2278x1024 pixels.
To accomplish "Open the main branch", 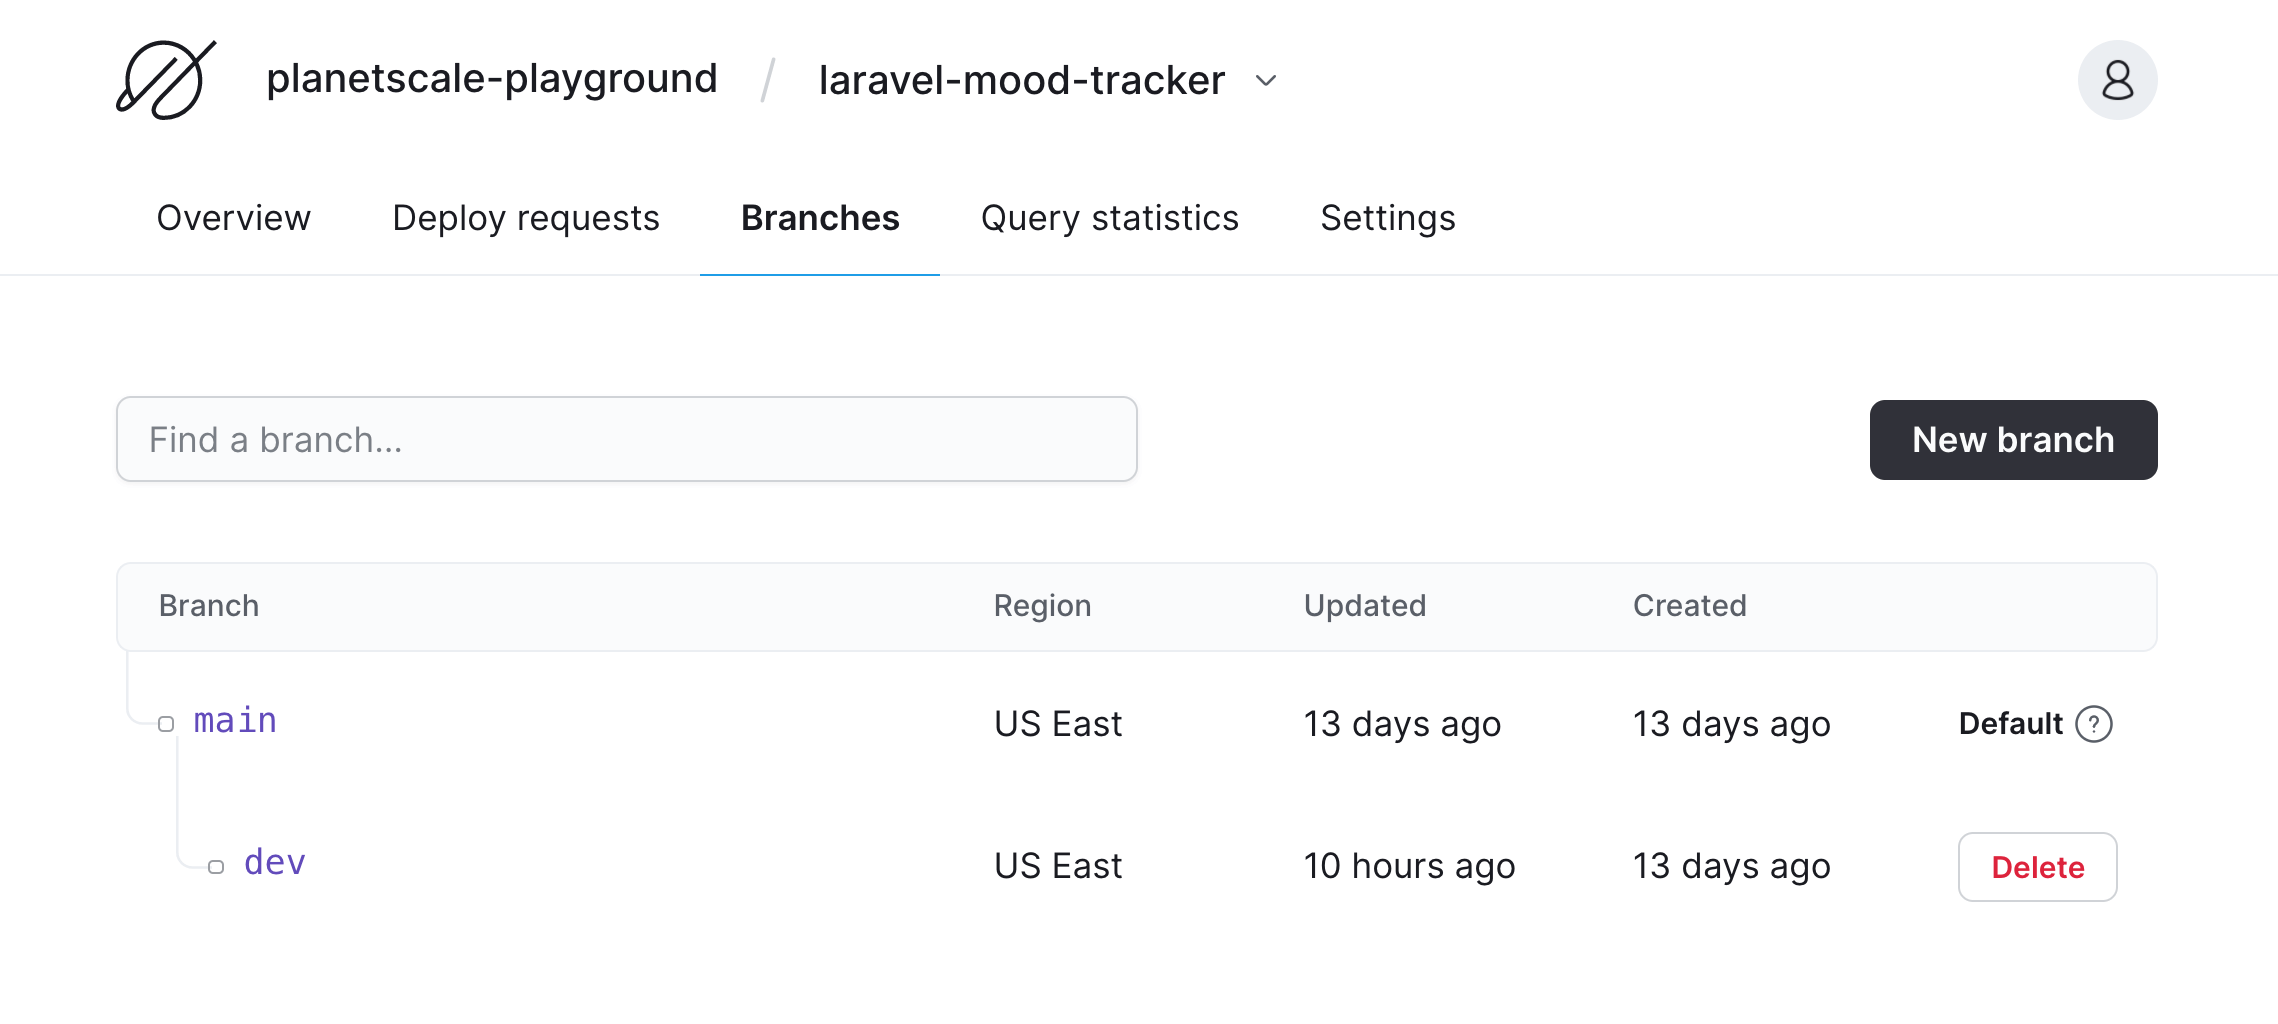I will pyautogui.click(x=235, y=721).
